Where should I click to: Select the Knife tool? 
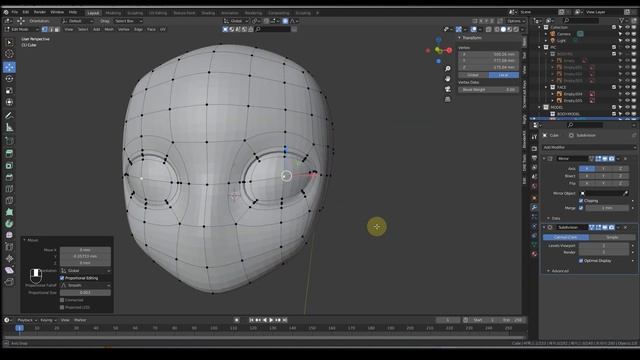[9, 200]
